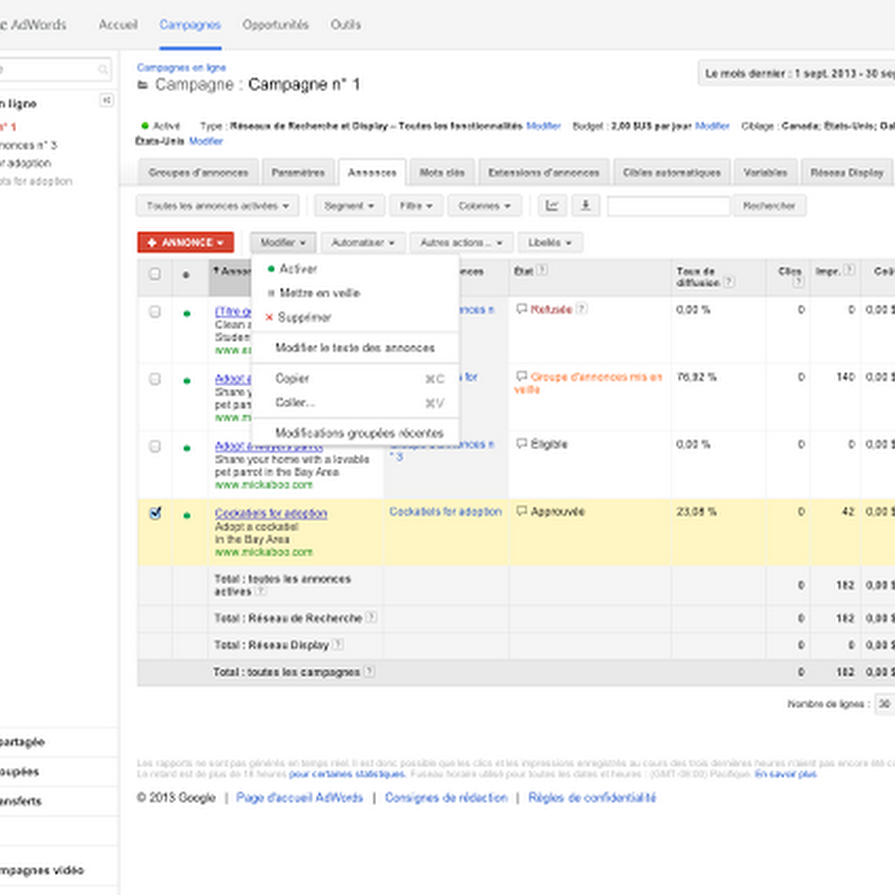Click speech bubble icon beside Refusée status
This screenshot has height=895, width=895.
click(521, 310)
